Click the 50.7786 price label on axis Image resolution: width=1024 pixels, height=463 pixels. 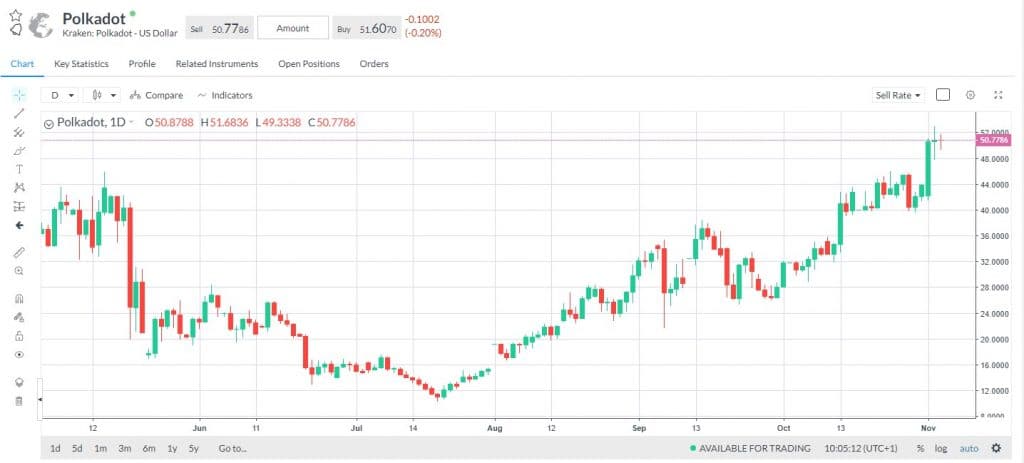(993, 140)
